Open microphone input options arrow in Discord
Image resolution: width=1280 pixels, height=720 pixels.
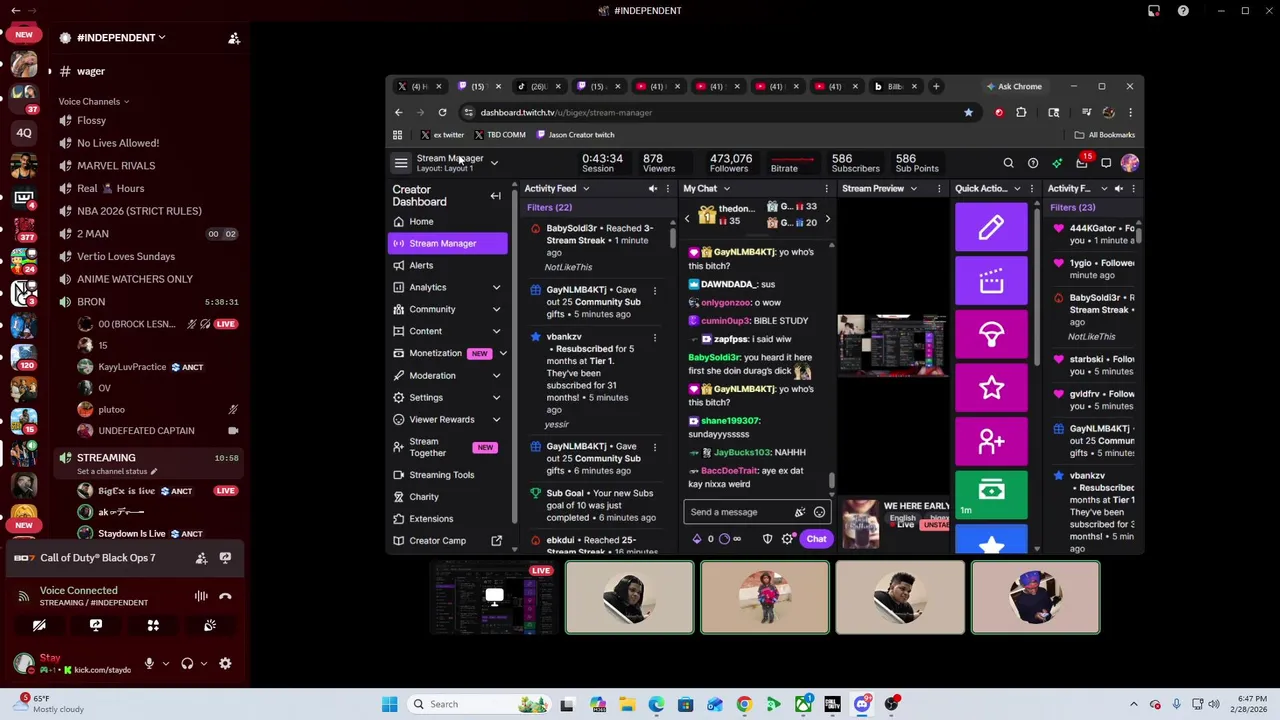pos(166,663)
